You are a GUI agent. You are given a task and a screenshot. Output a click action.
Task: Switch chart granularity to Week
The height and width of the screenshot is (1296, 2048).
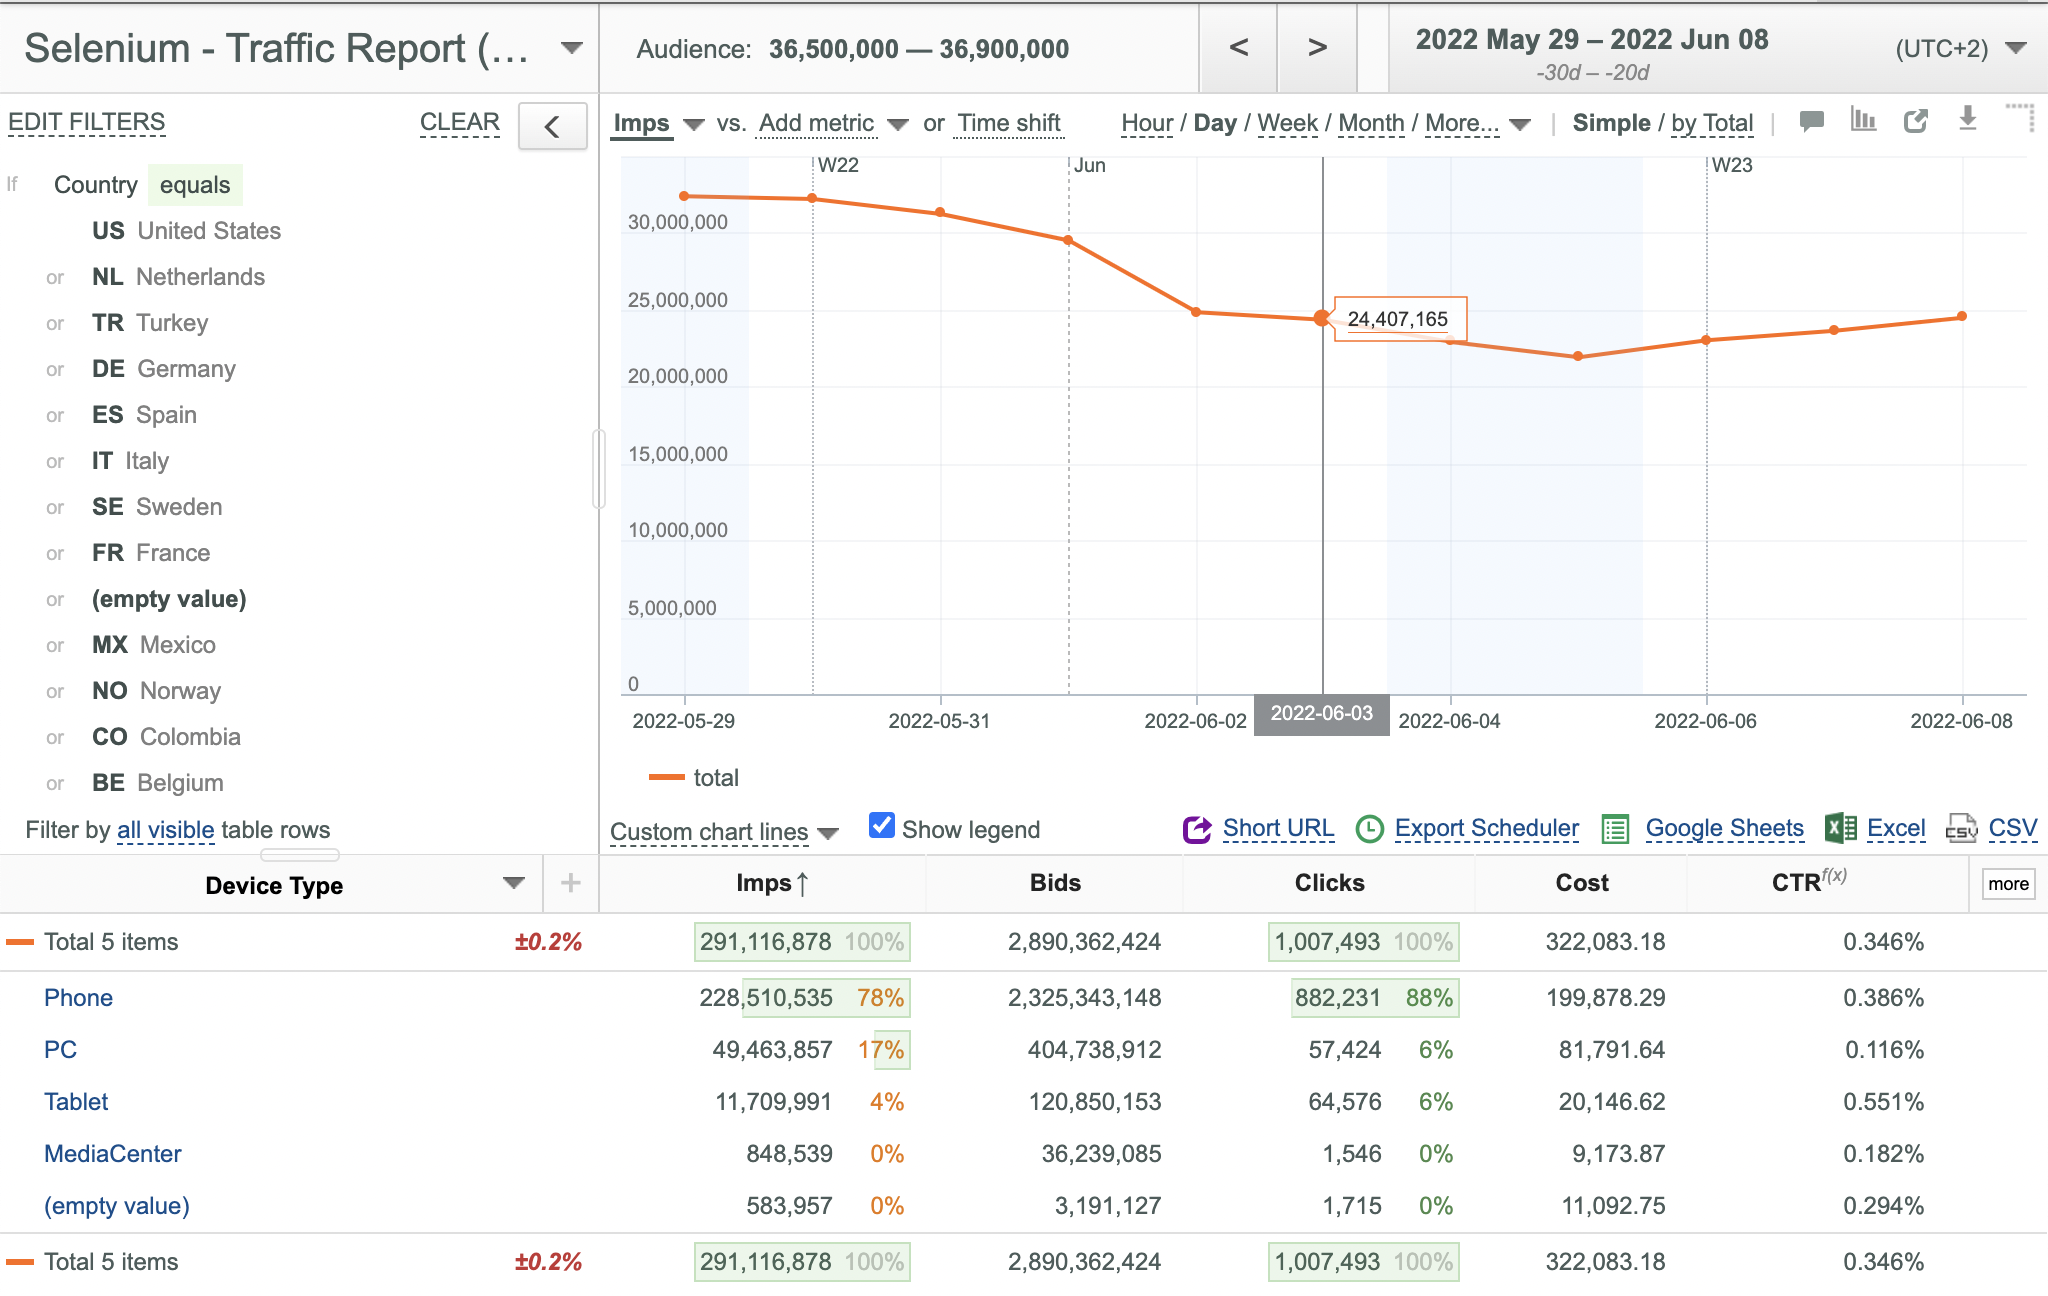(x=1287, y=123)
